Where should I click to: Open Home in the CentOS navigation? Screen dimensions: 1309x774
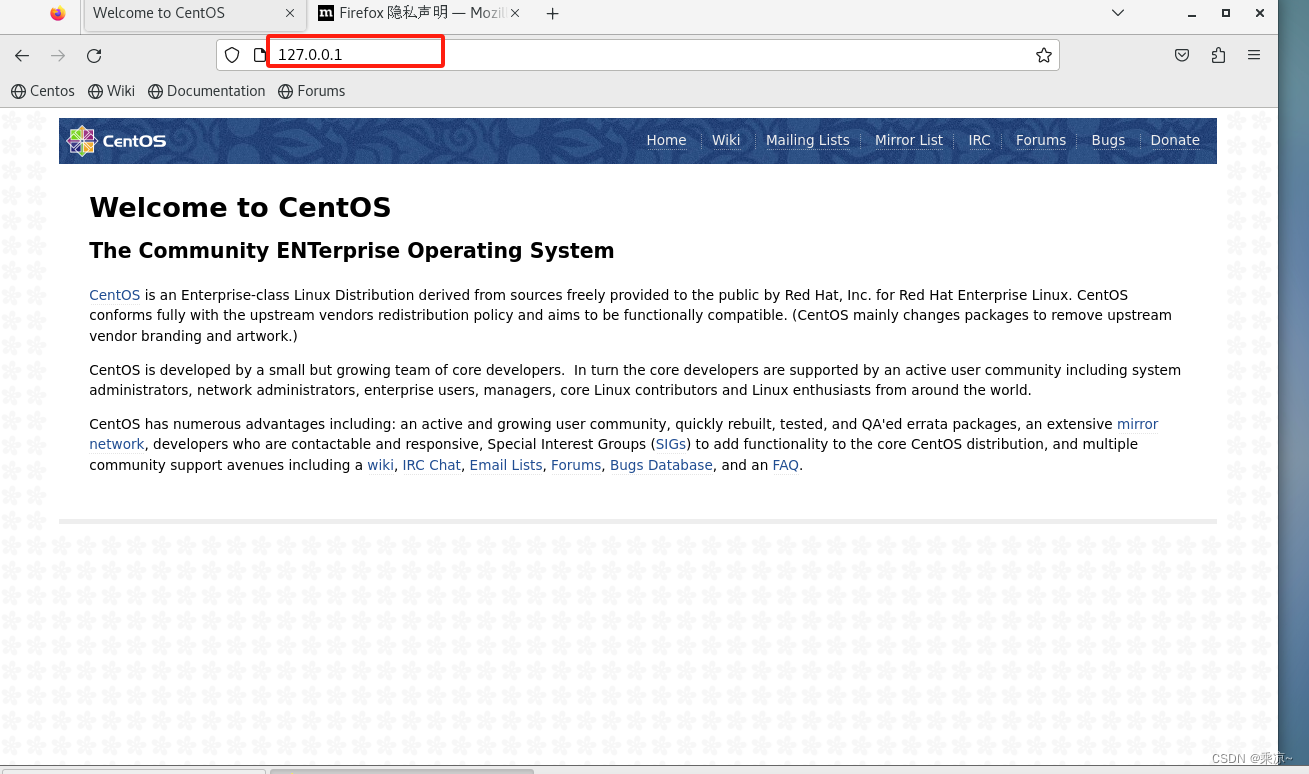[x=666, y=140]
